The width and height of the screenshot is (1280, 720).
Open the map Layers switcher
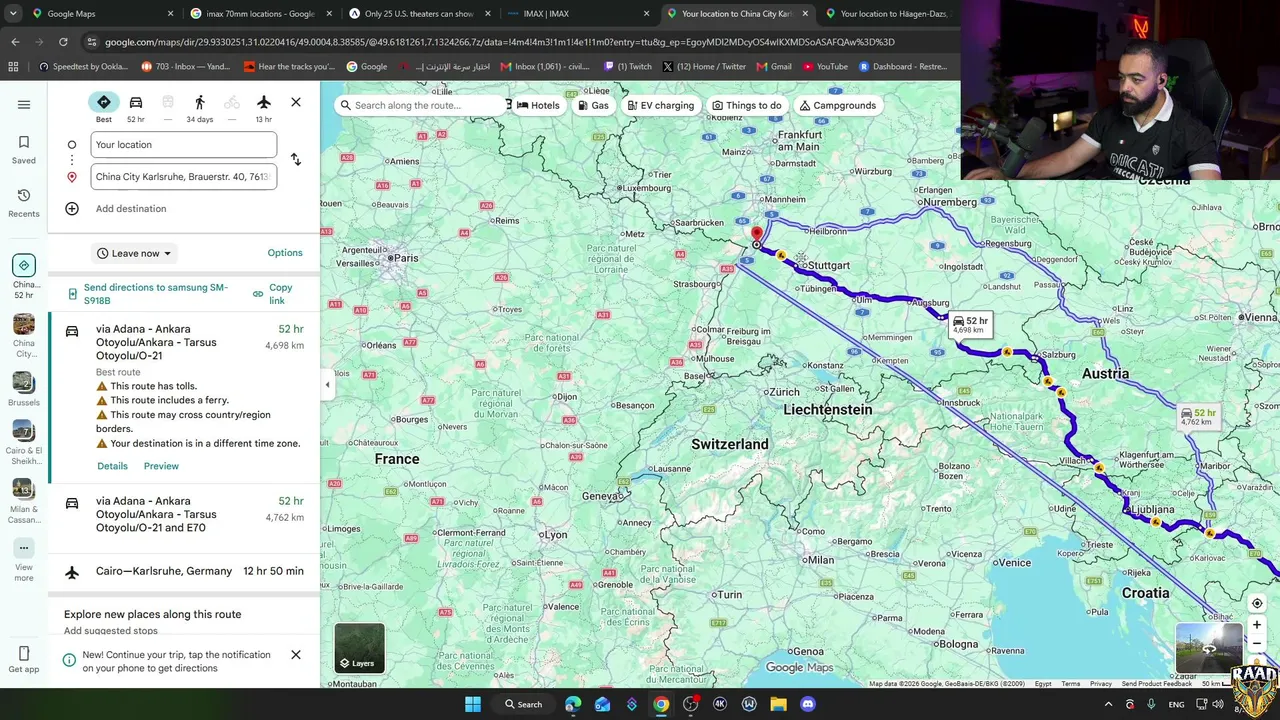359,648
